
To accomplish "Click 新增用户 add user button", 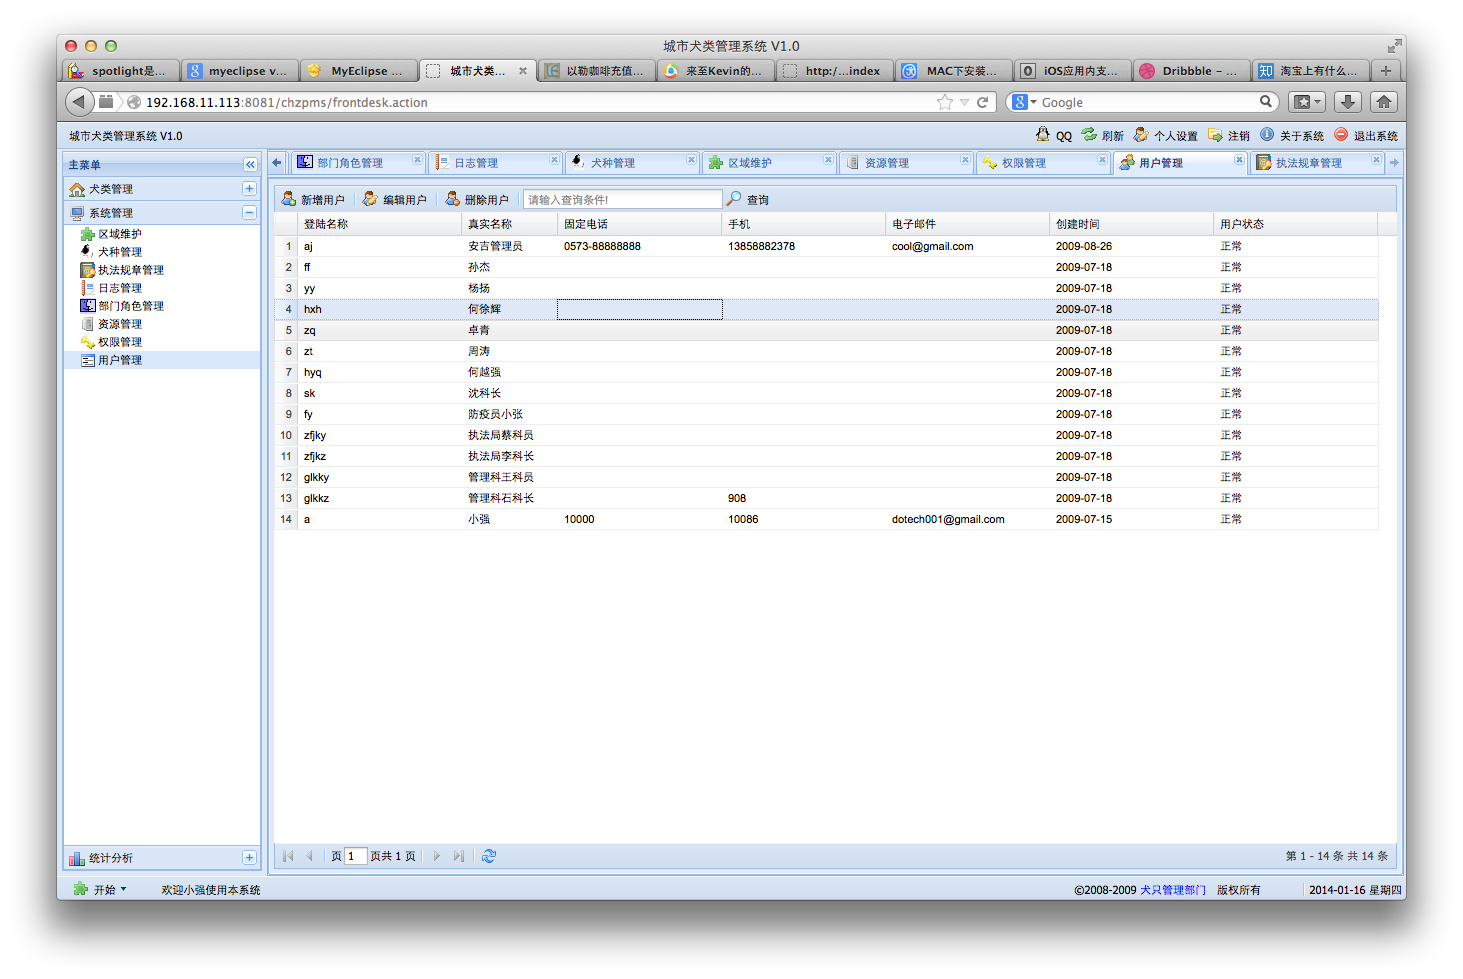I will pos(313,199).
